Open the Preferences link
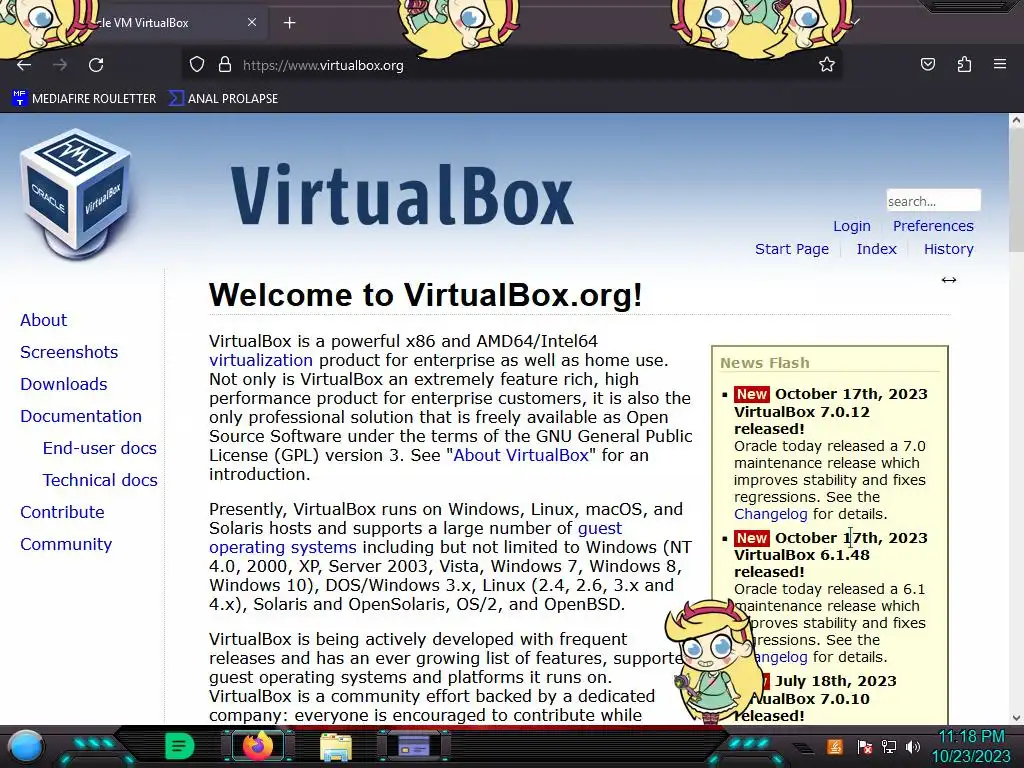The width and height of the screenshot is (1024, 768). (x=933, y=226)
